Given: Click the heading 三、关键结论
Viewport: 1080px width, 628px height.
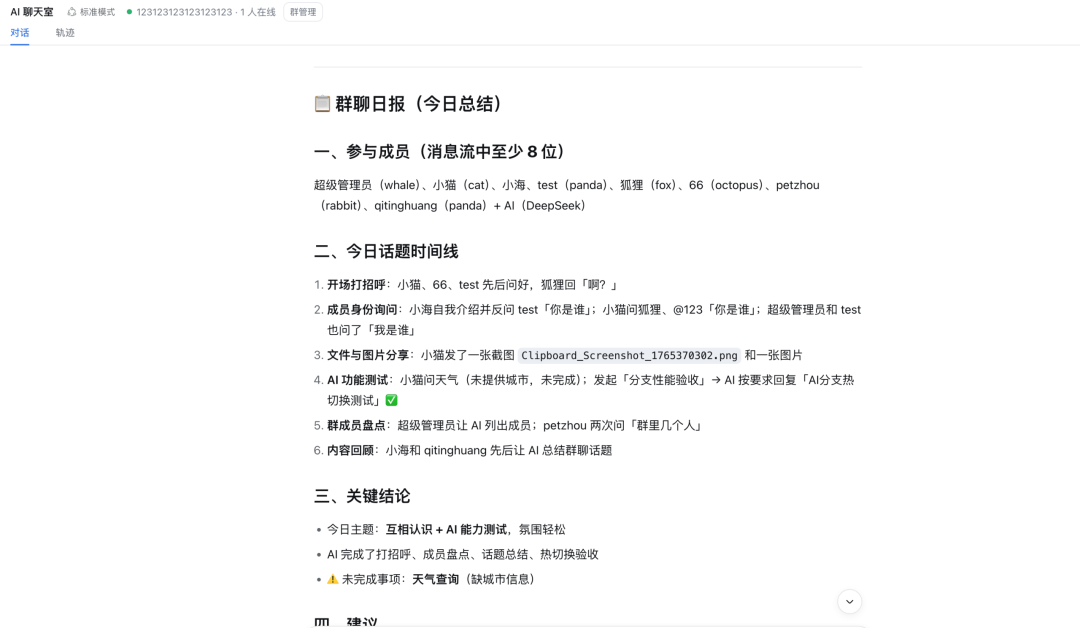Looking at the screenshot, I should (362, 496).
